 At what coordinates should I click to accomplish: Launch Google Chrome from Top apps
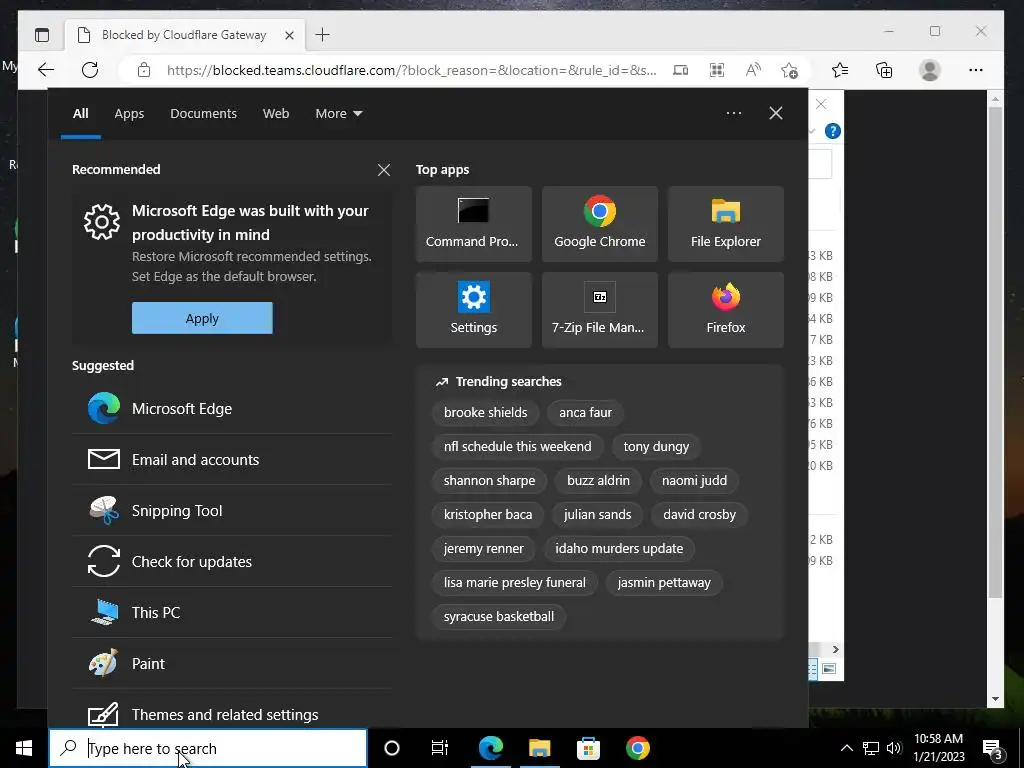[x=600, y=224]
